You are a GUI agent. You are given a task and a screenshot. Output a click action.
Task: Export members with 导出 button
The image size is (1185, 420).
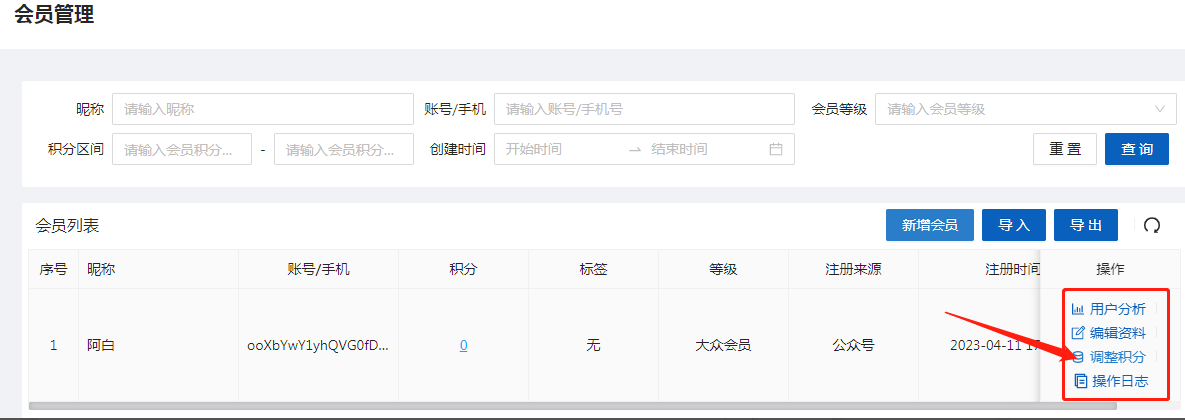1085,226
